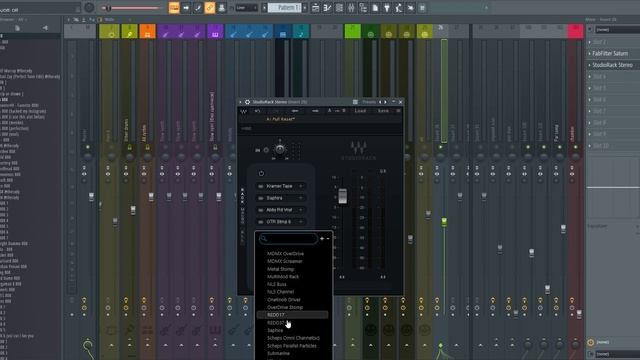The width and height of the screenshot is (640, 360).
Task: Click the master mixer track fader
Action: point(91,197)
